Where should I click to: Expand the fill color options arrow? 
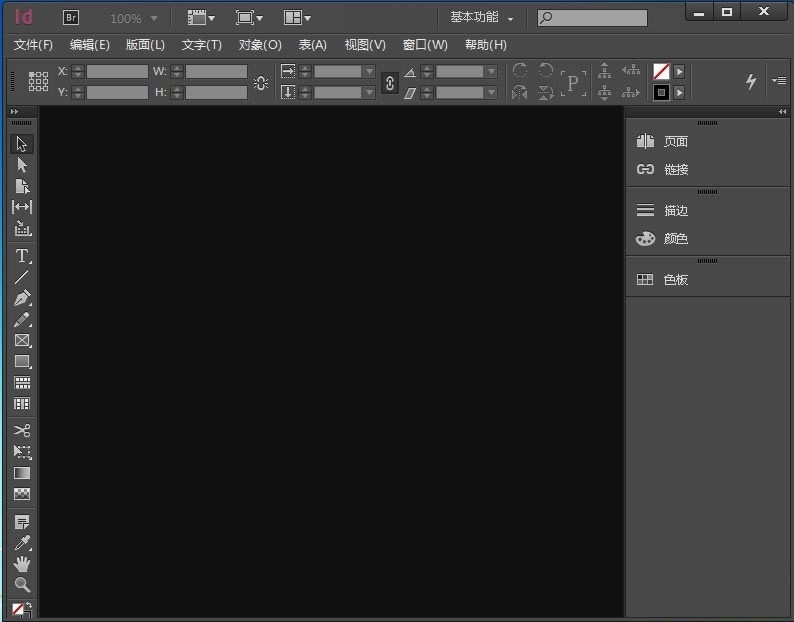coord(680,71)
